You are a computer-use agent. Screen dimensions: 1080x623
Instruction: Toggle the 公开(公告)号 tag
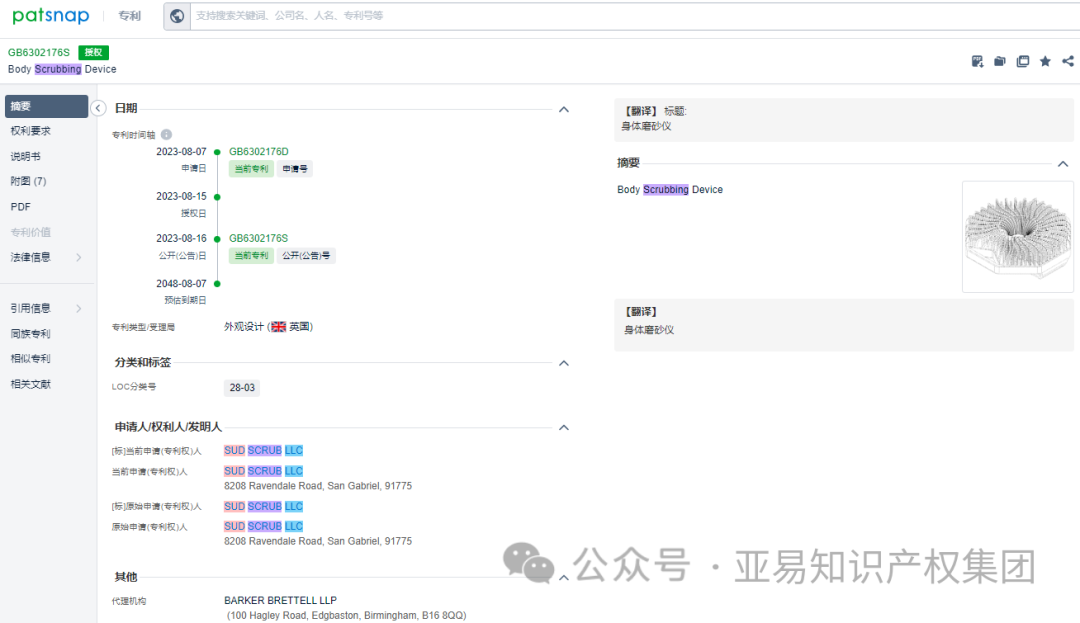click(306, 255)
